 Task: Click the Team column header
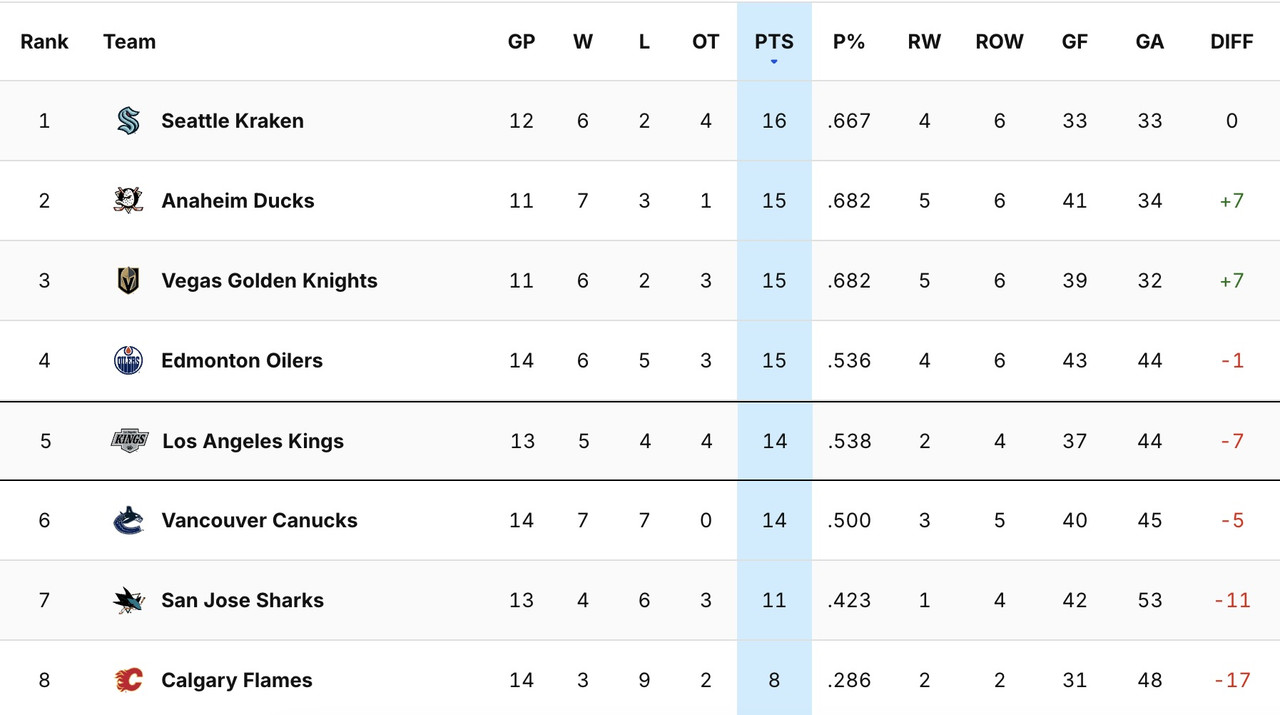[x=128, y=42]
